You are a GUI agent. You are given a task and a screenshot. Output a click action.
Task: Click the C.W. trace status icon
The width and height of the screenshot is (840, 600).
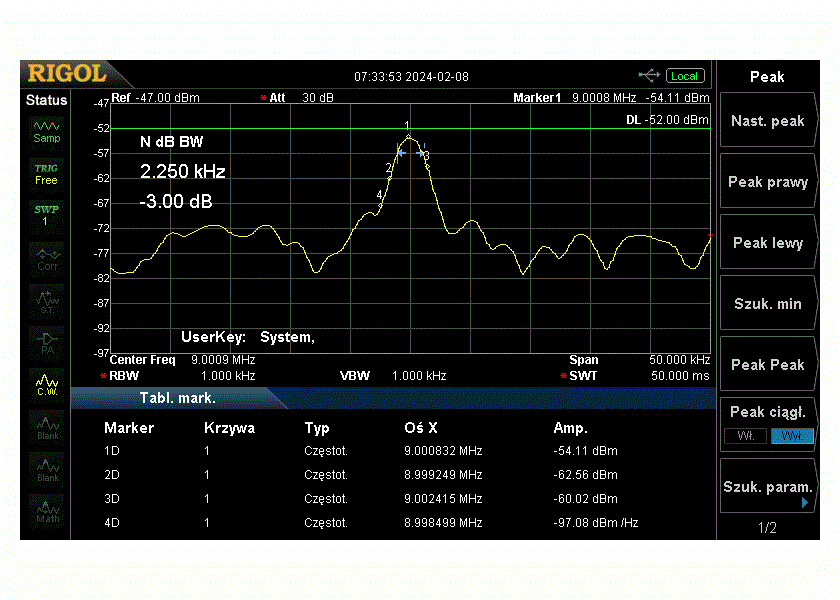[46, 384]
